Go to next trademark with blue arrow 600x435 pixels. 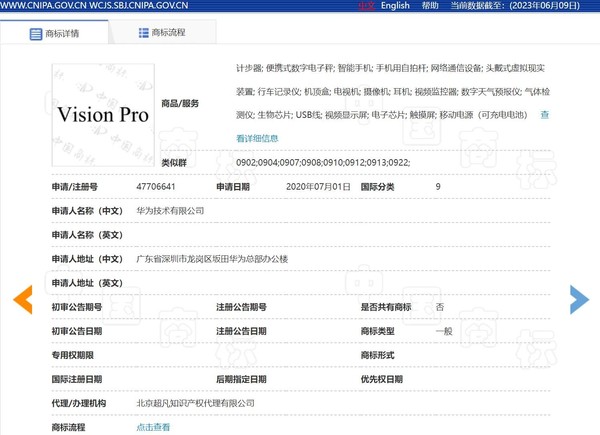[579, 300]
